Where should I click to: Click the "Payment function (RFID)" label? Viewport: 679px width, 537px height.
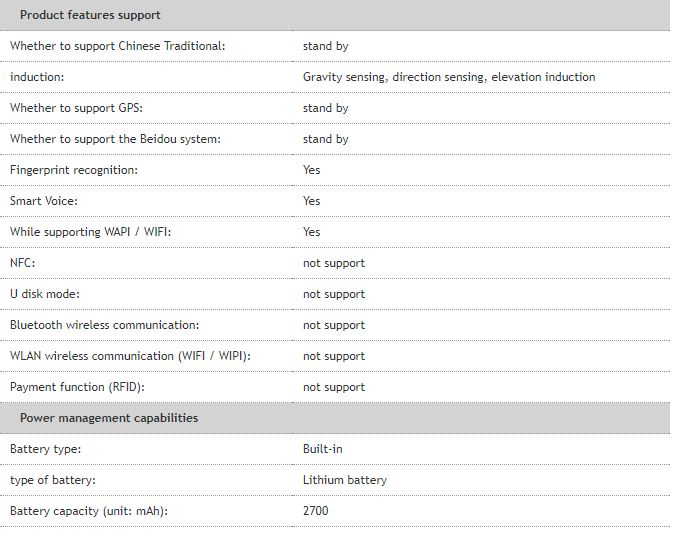[71, 387]
